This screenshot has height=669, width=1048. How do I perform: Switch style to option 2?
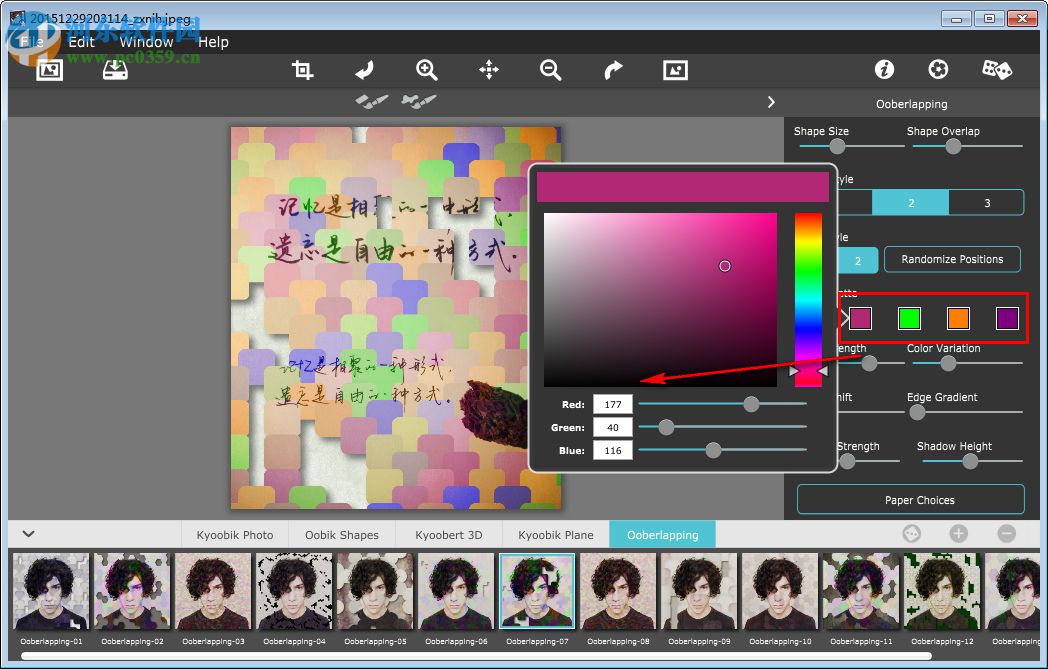pyautogui.click(x=910, y=202)
